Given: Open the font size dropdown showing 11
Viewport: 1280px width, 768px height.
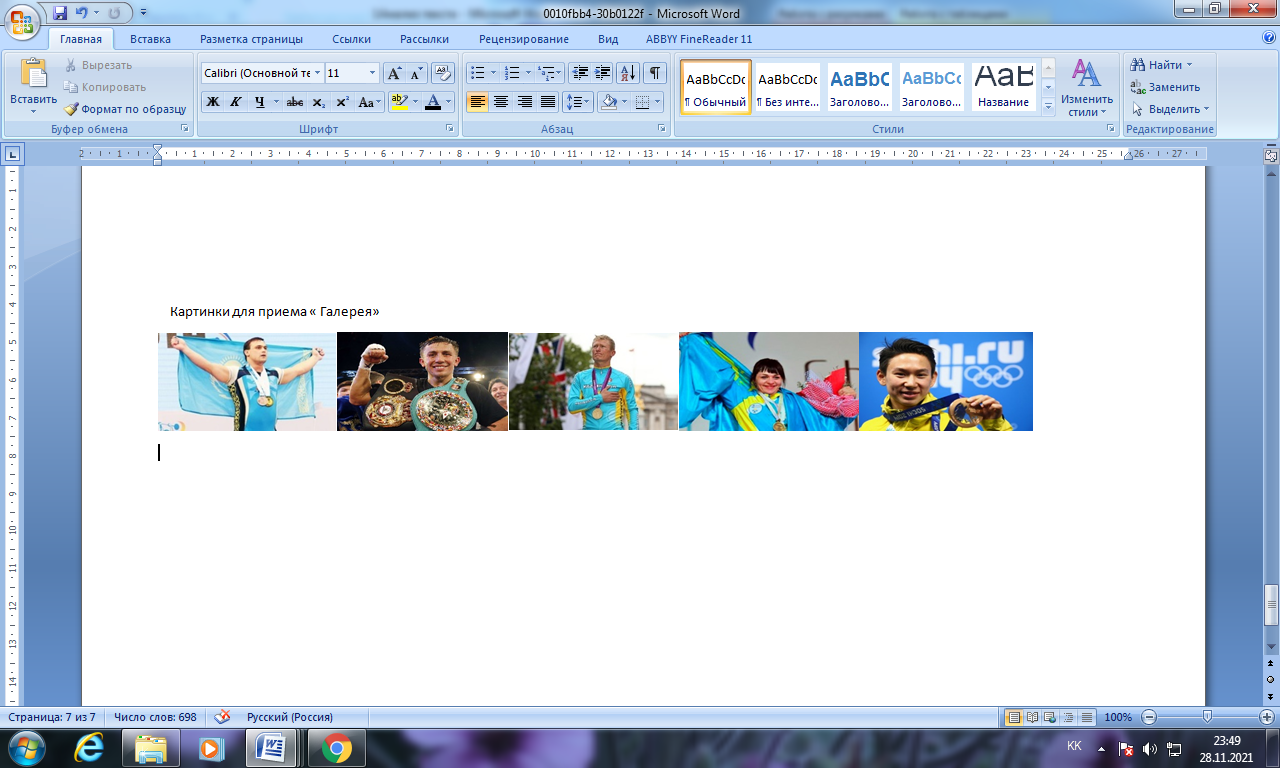Looking at the screenshot, I should click(373, 73).
